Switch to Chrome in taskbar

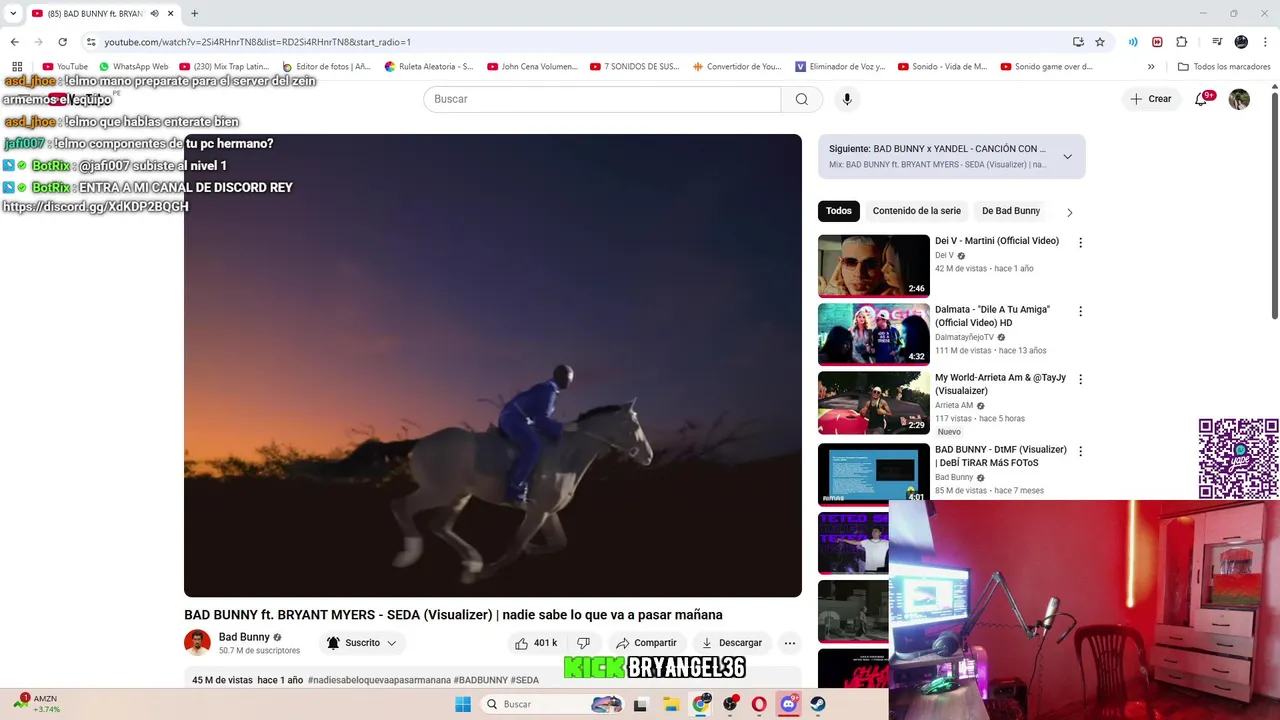701,704
